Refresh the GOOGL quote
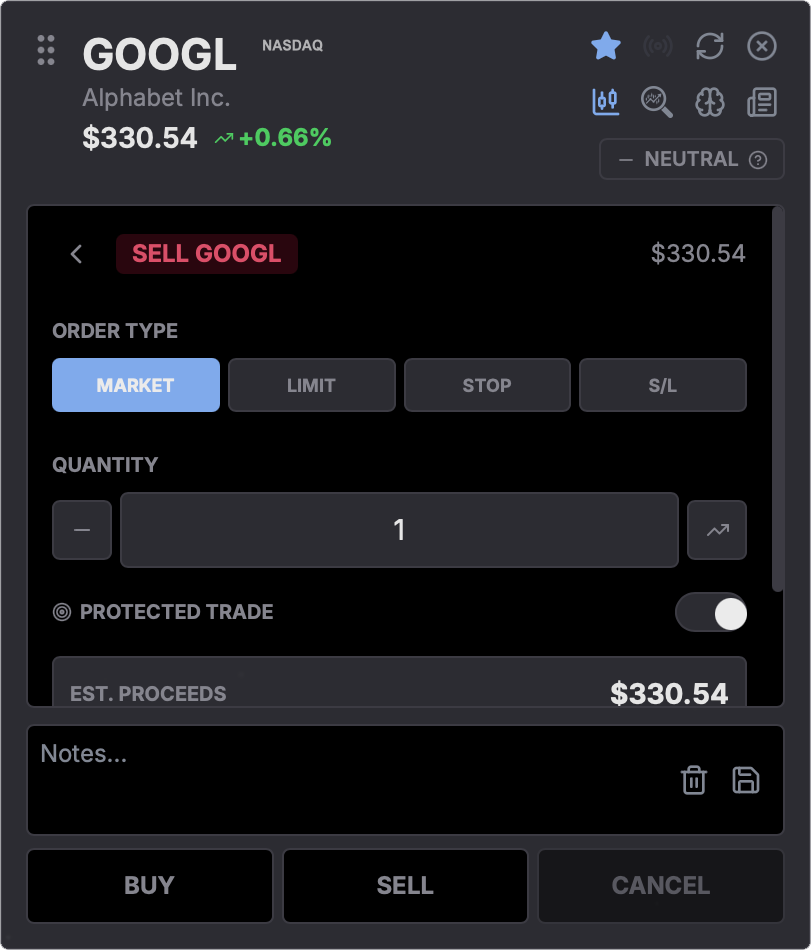The image size is (811, 950). point(710,46)
